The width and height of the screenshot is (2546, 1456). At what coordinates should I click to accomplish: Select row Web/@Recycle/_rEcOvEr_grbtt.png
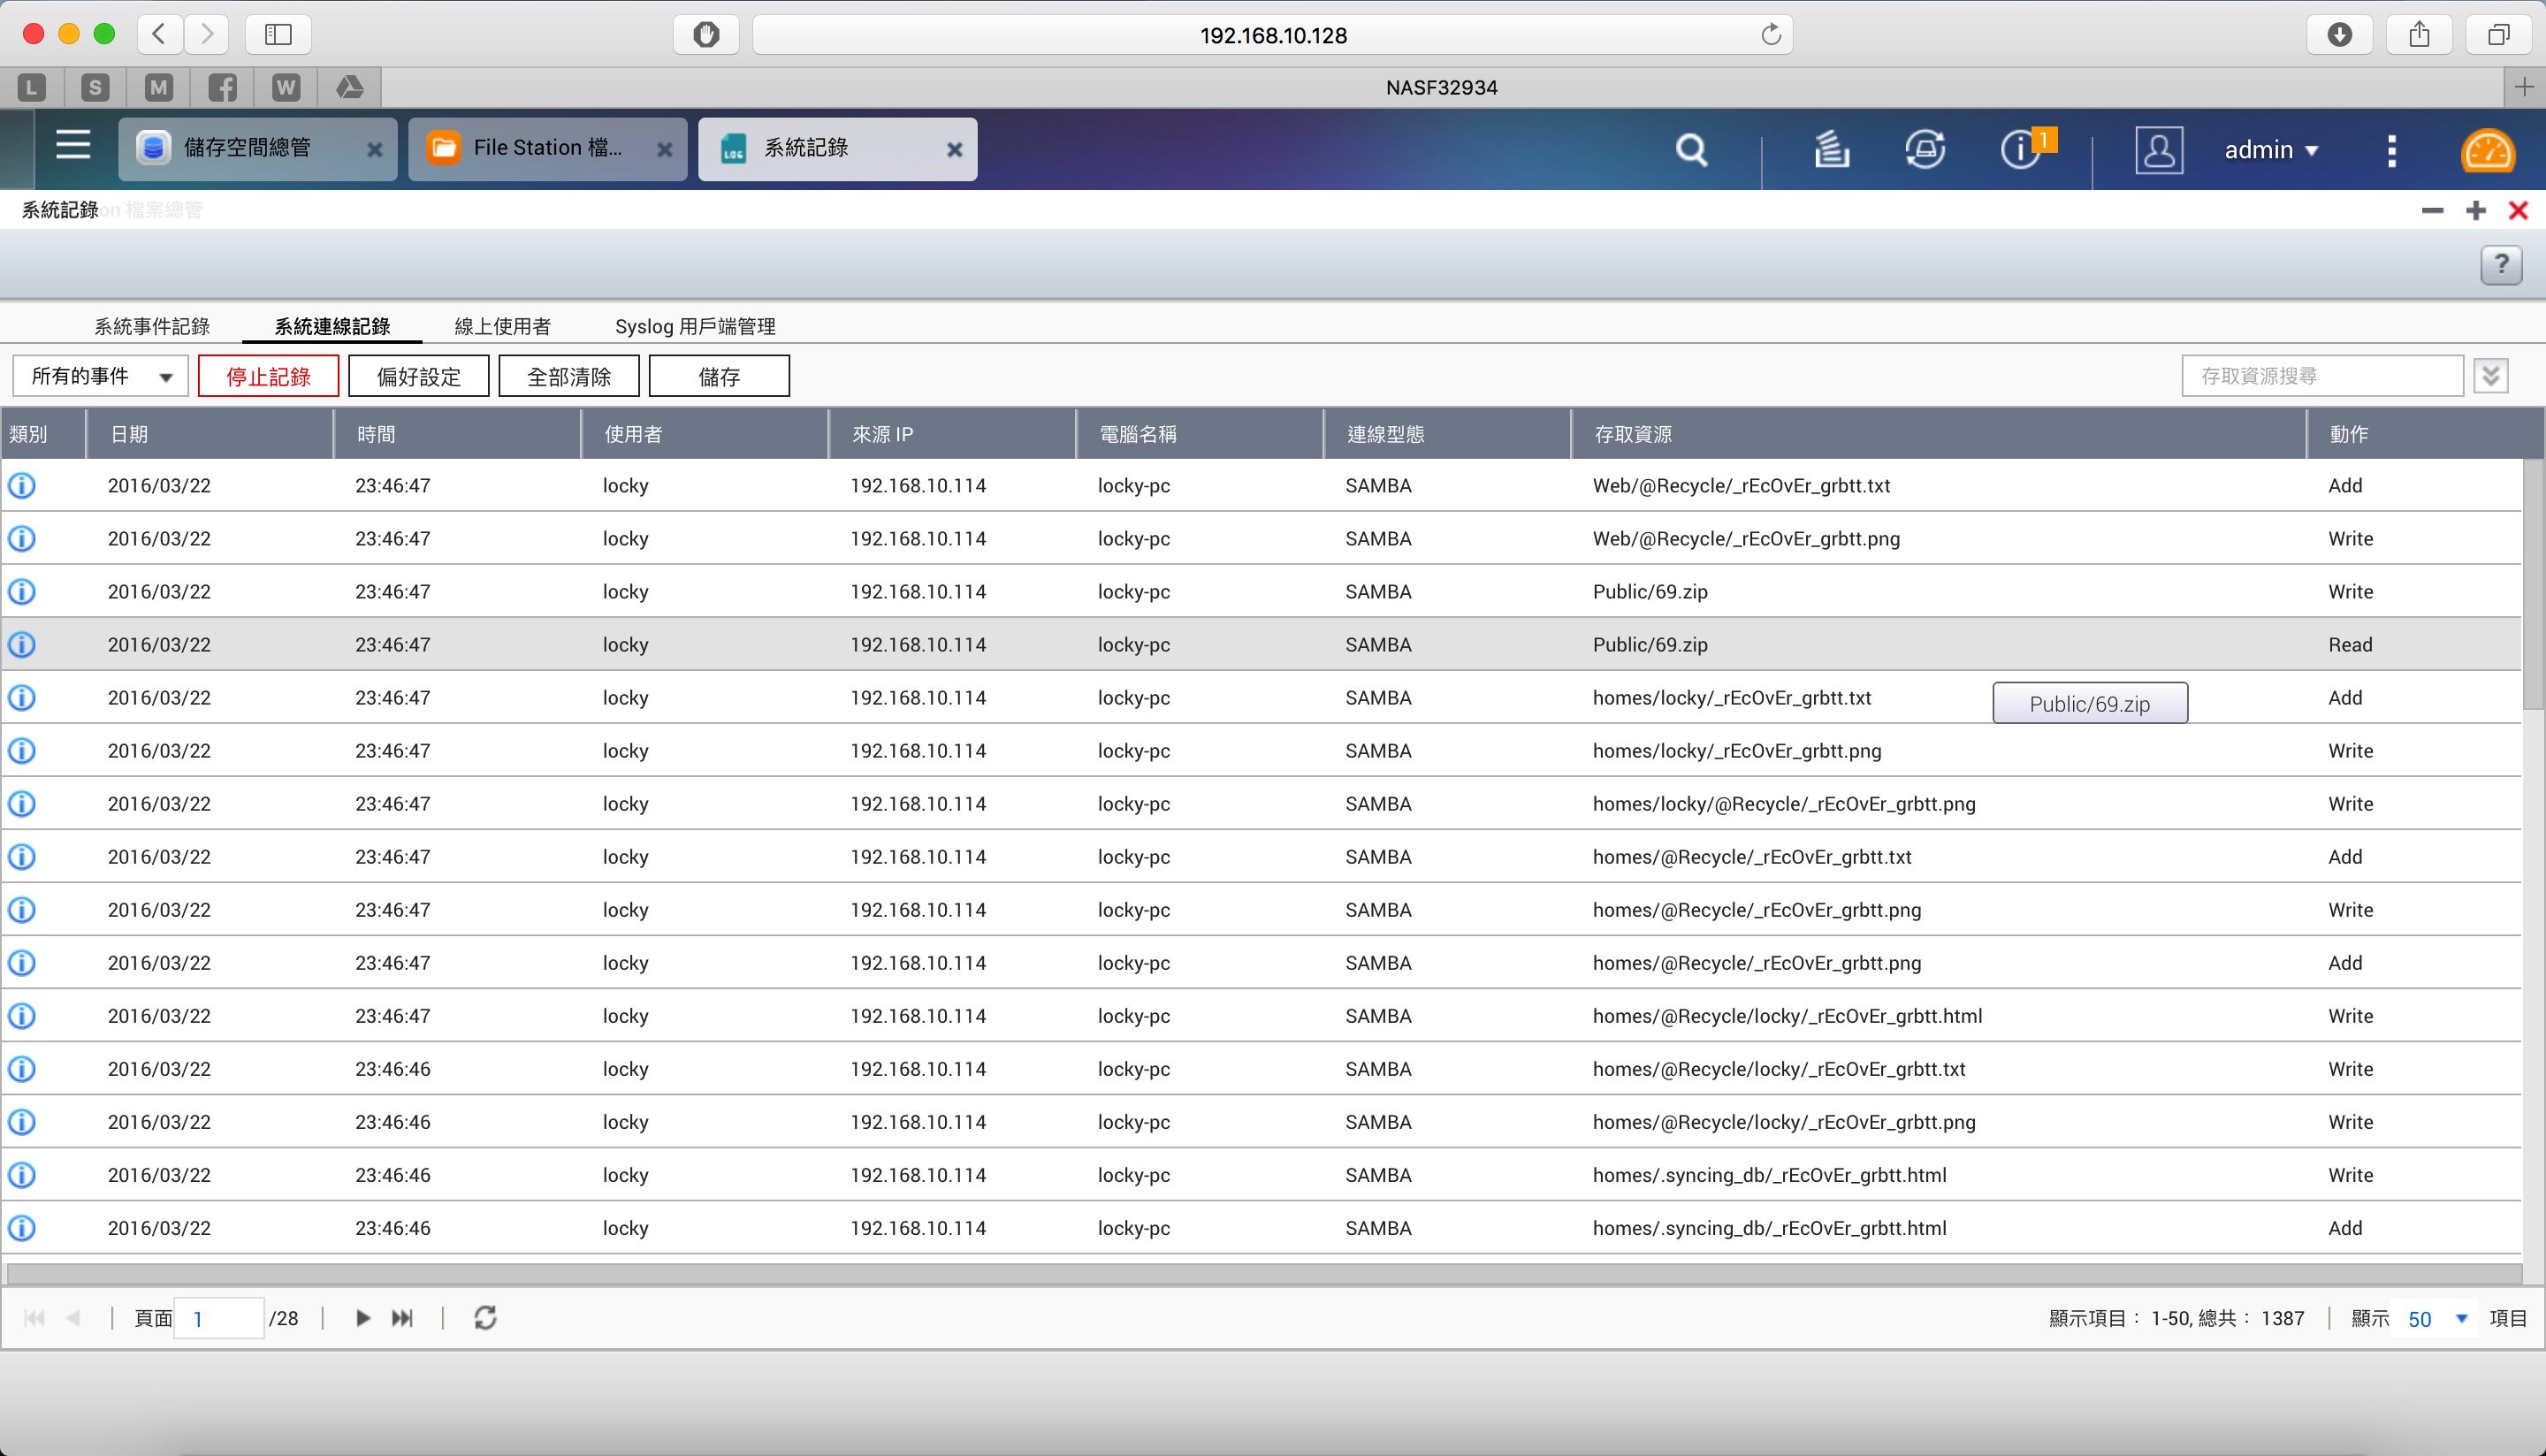pos(1261,538)
